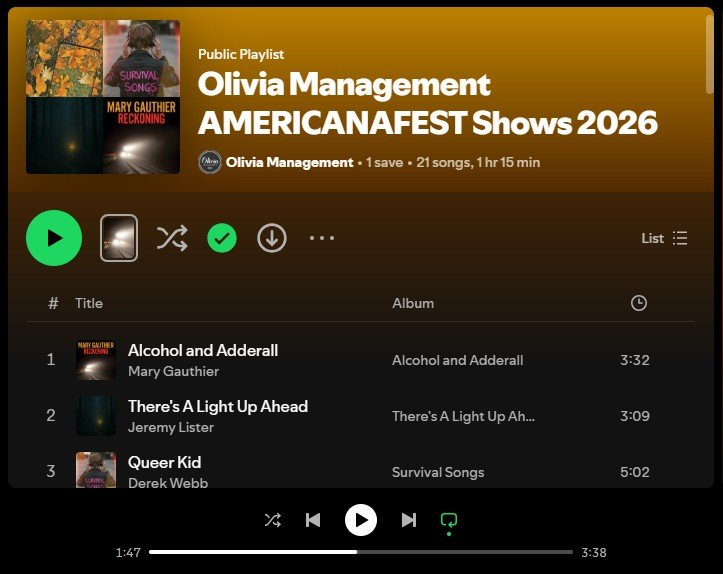
Task: Skip to the next track
Action: point(409,520)
